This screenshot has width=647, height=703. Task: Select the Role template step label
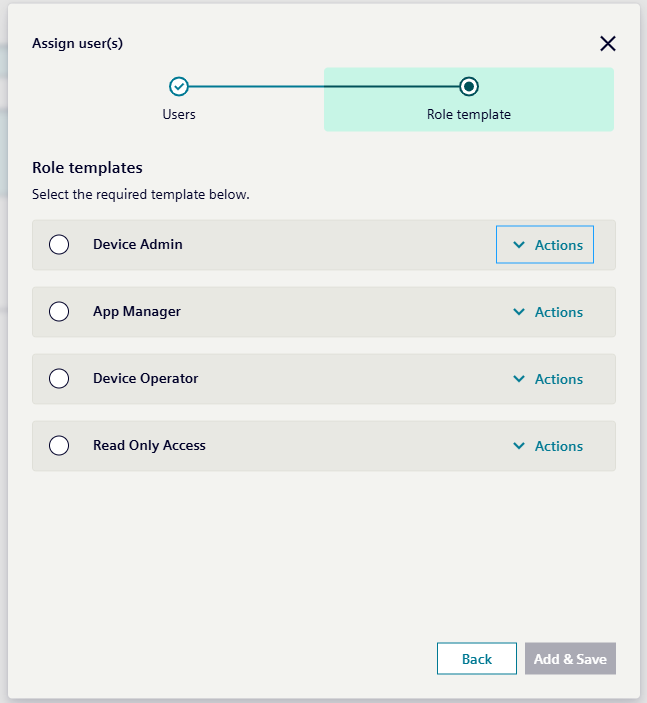[469, 114]
